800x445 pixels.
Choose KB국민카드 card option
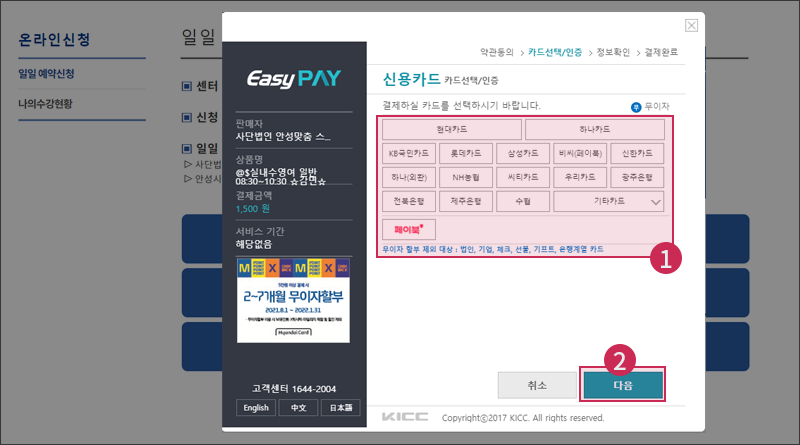[409, 153]
